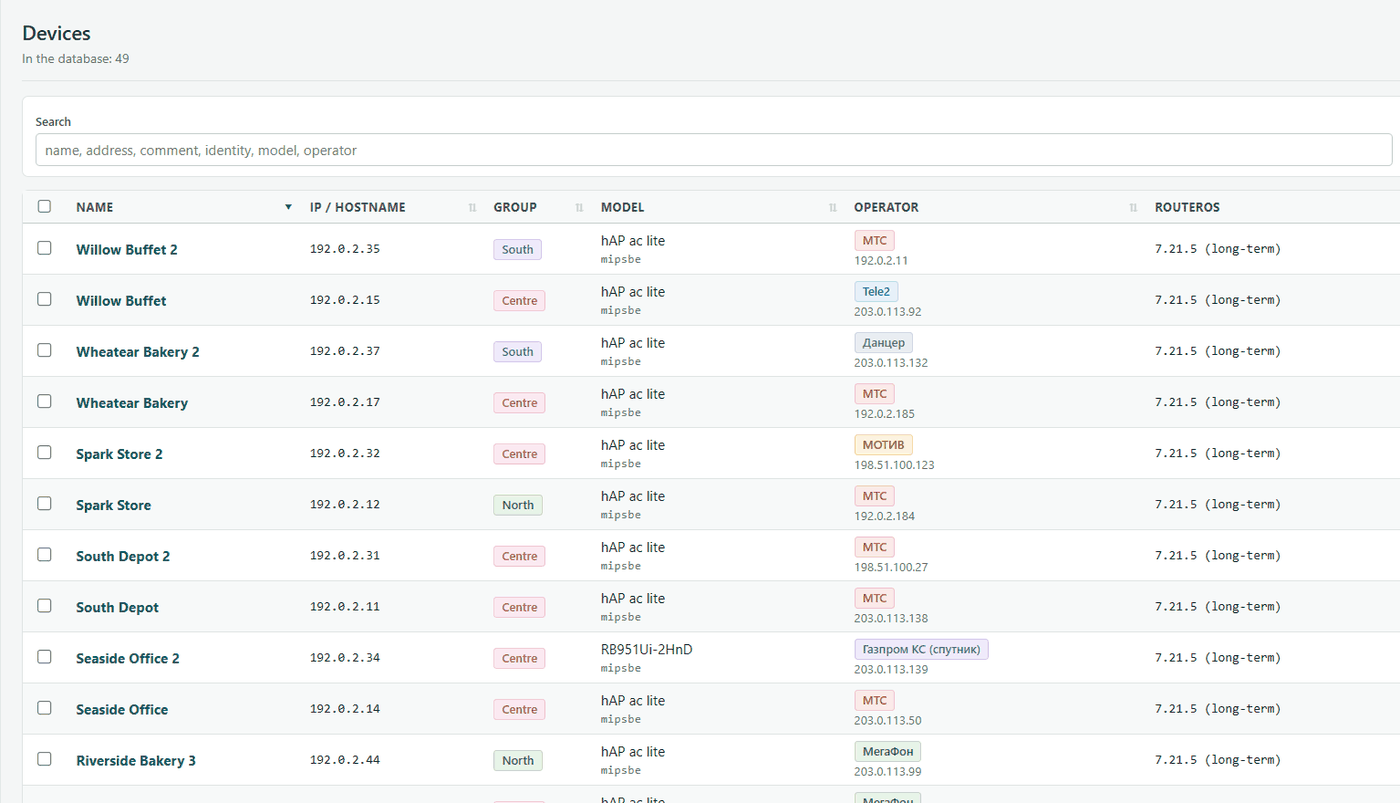This screenshot has width=1400, height=803.
Task: Toggle the select-all checkbox in table header
Action: (x=44, y=207)
